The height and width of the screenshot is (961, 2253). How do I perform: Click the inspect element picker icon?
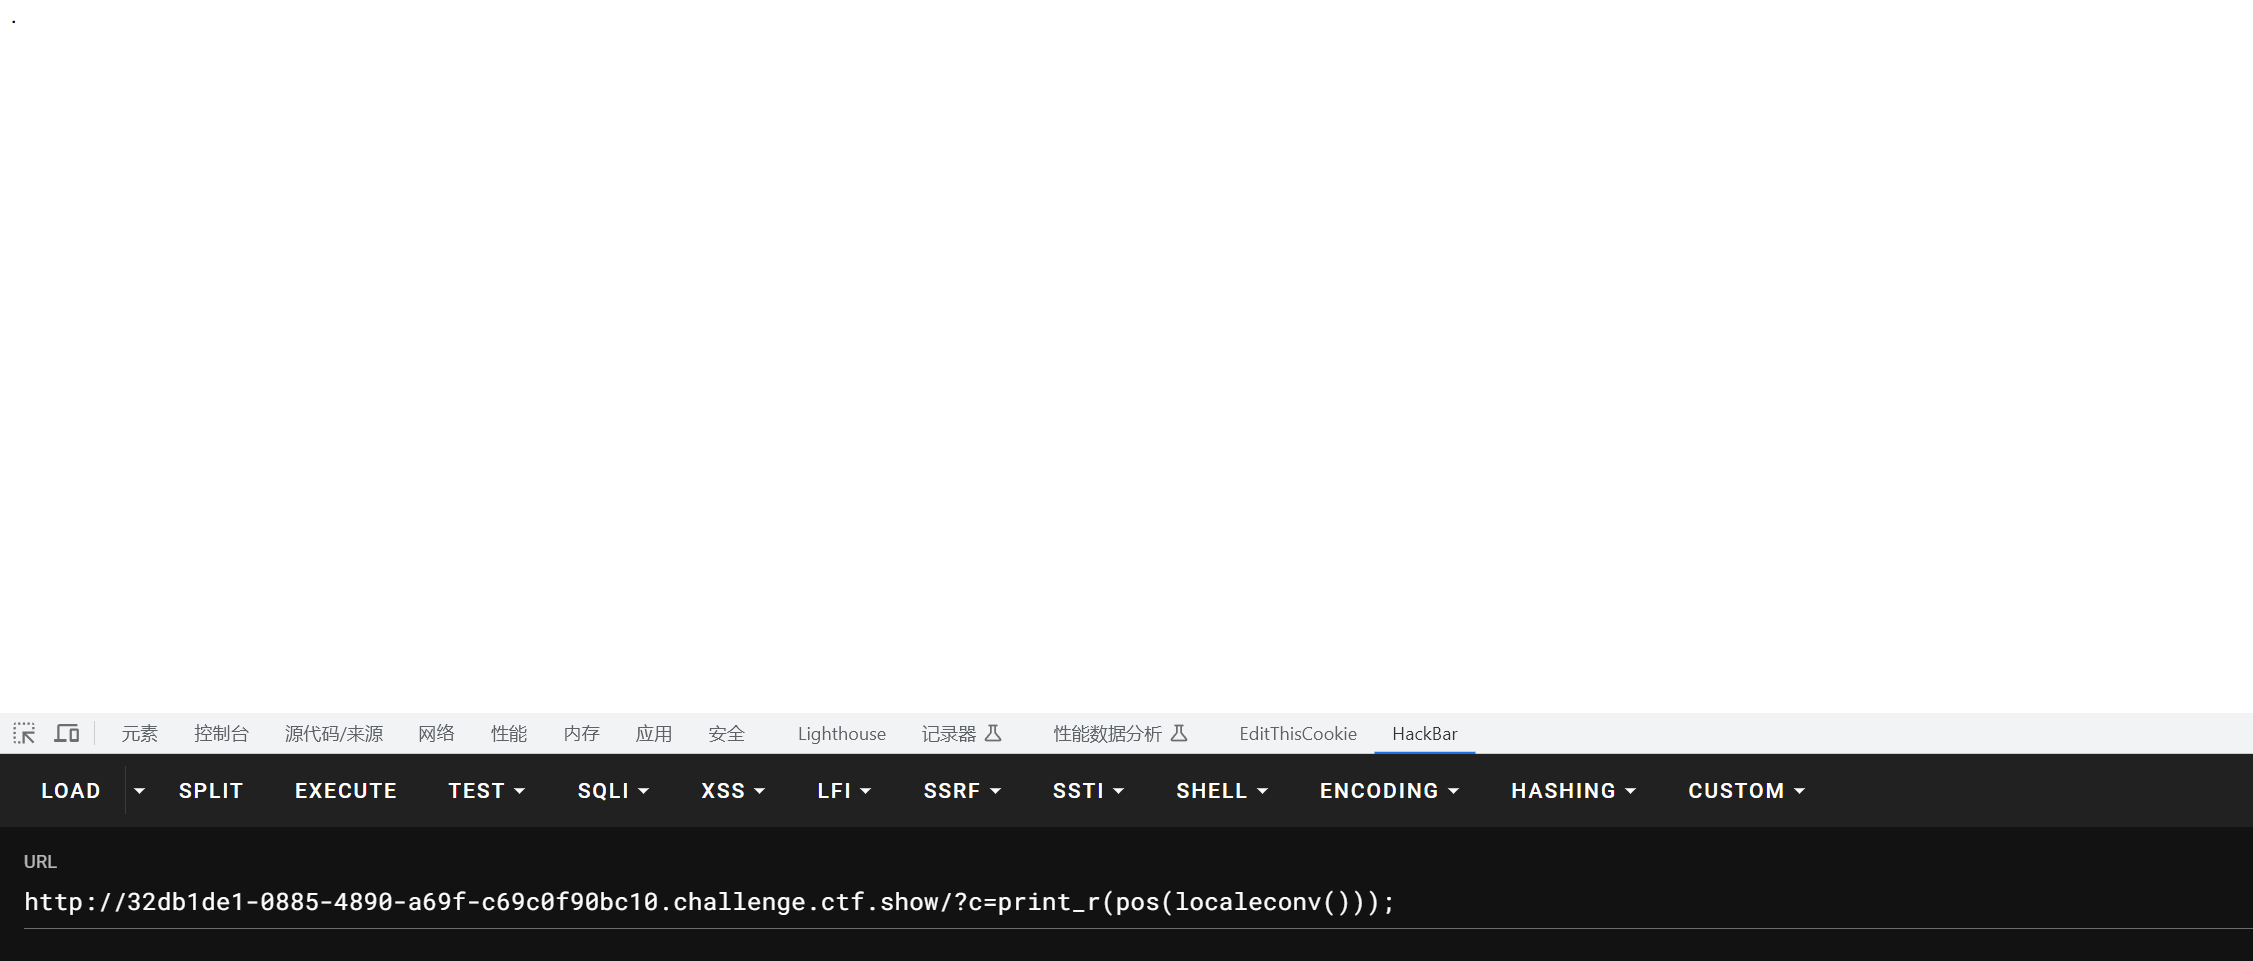(24, 733)
